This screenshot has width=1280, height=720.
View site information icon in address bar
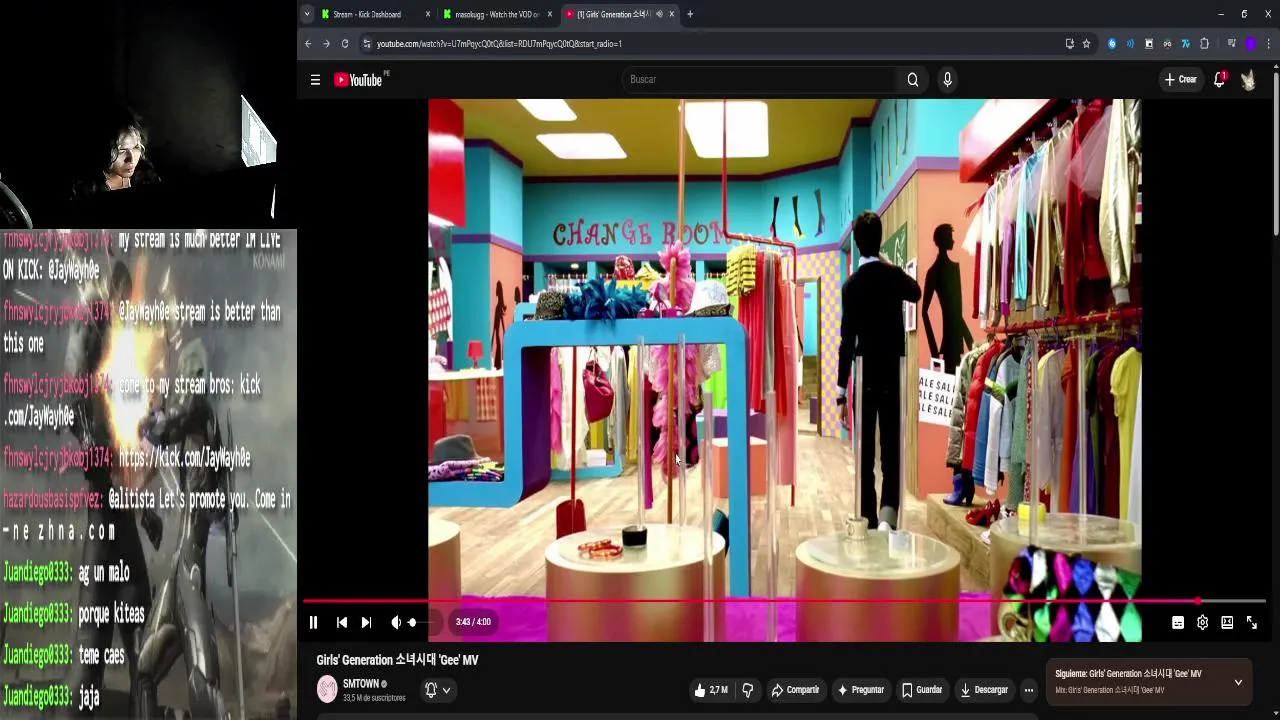(x=367, y=44)
